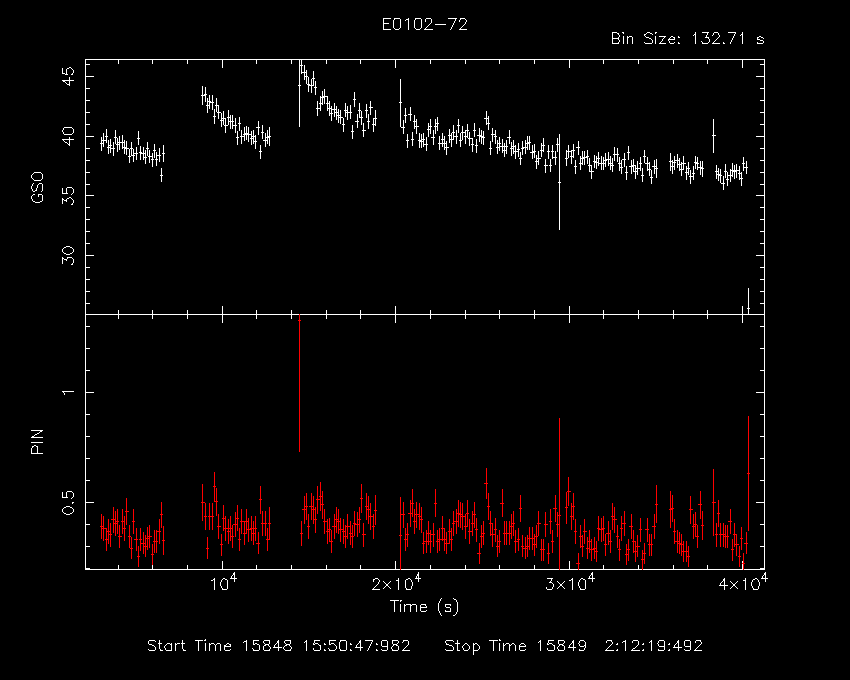Viewport: 850px width, 680px height.
Task: Click the GSO axis value 45
Action: tap(69, 76)
